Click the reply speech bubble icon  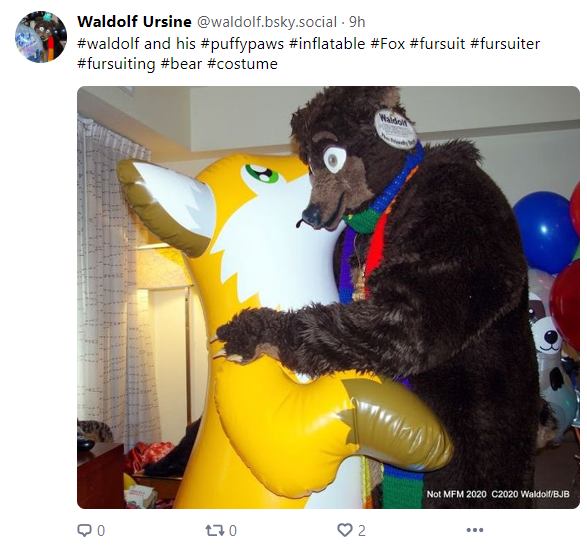[x=84, y=530]
